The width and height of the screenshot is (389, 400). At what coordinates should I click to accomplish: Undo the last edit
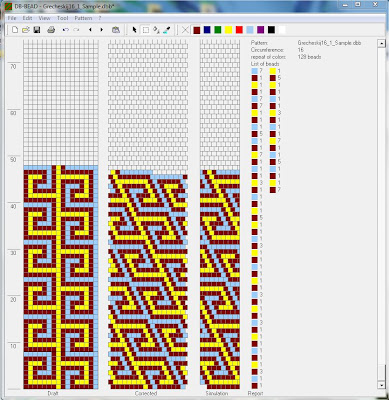(x=65, y=30)
